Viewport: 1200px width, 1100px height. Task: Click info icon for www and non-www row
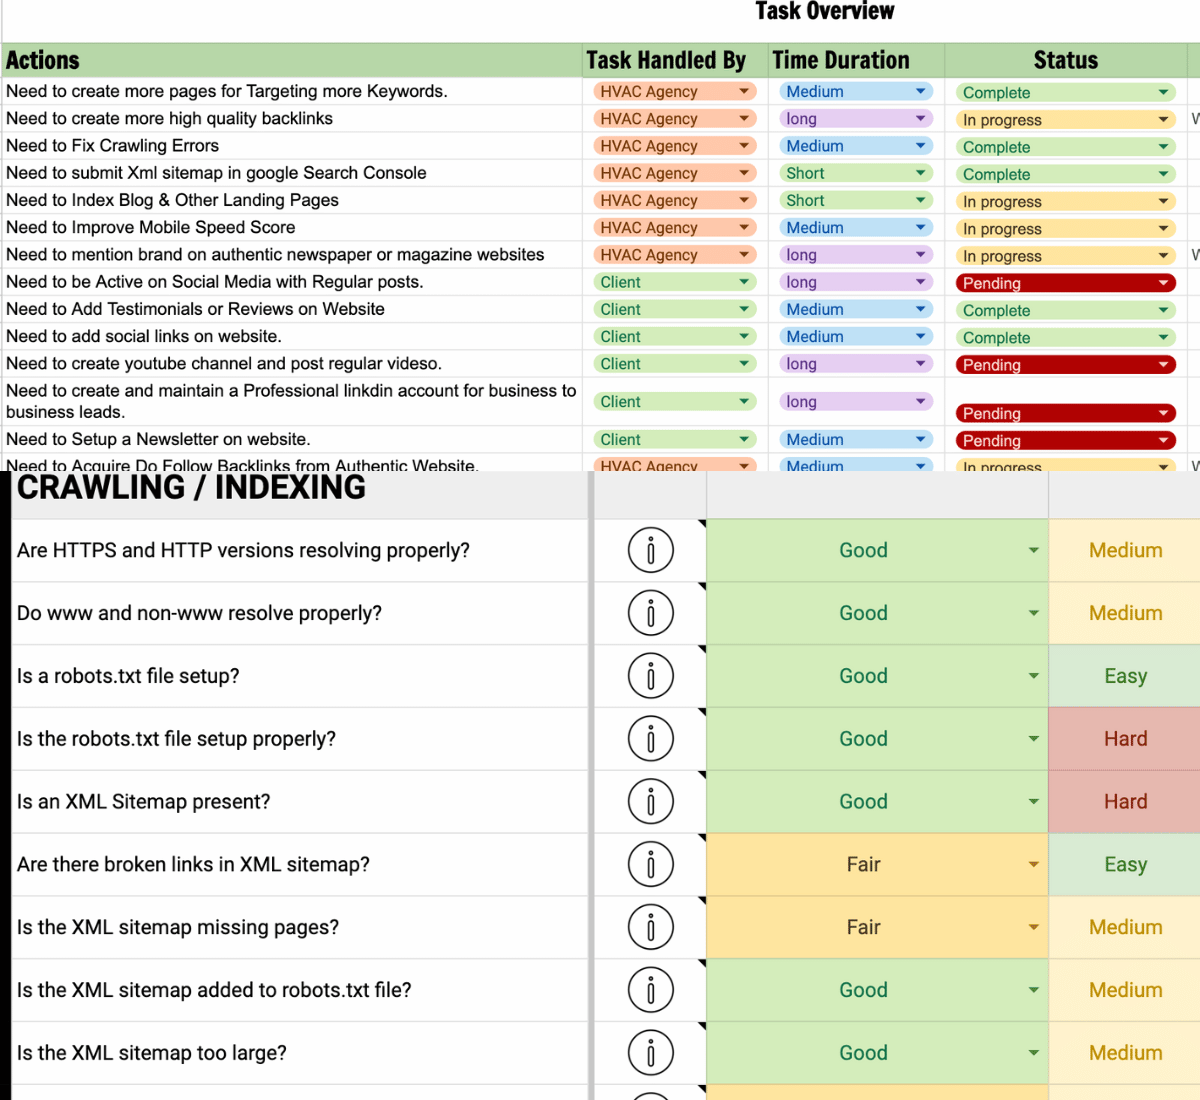pyautogui.click(x=651, y=613)
